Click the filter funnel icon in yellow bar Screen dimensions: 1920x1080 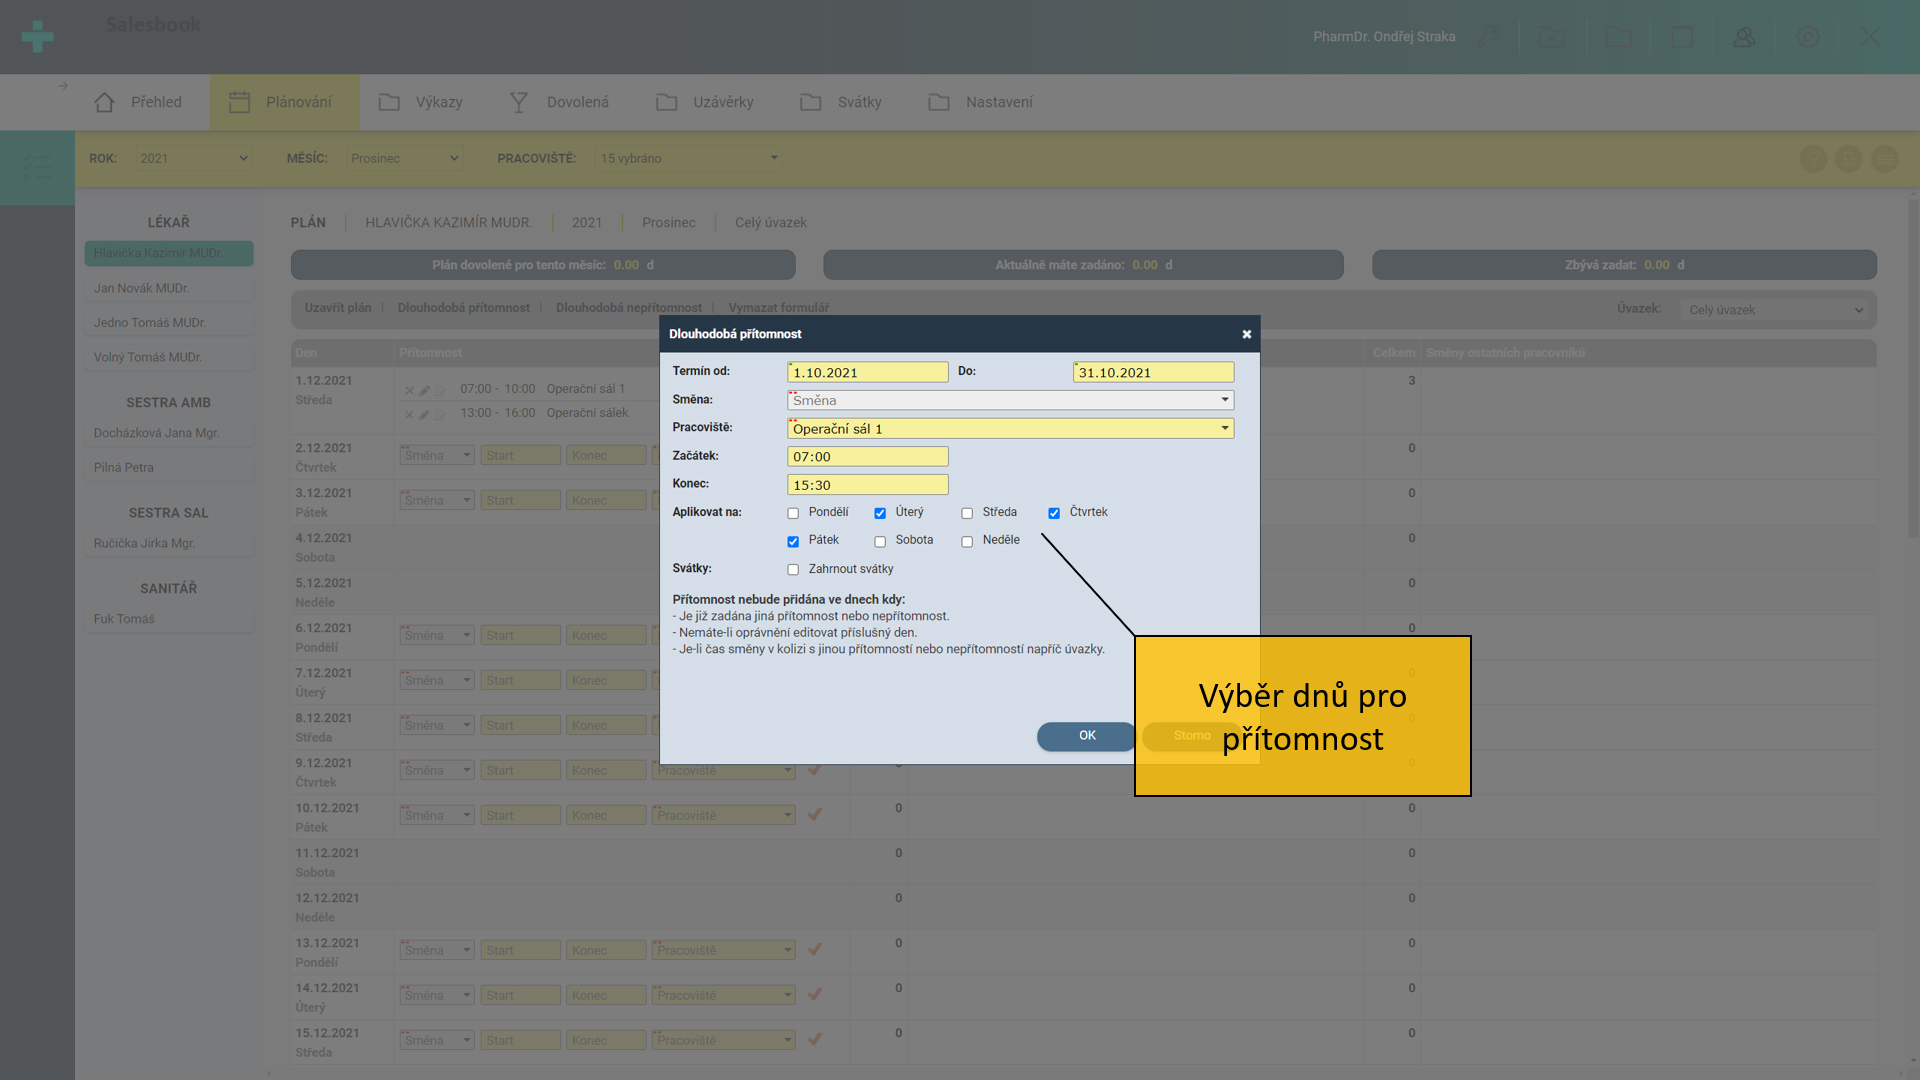pyautogui.click(x=1813, y=159)
